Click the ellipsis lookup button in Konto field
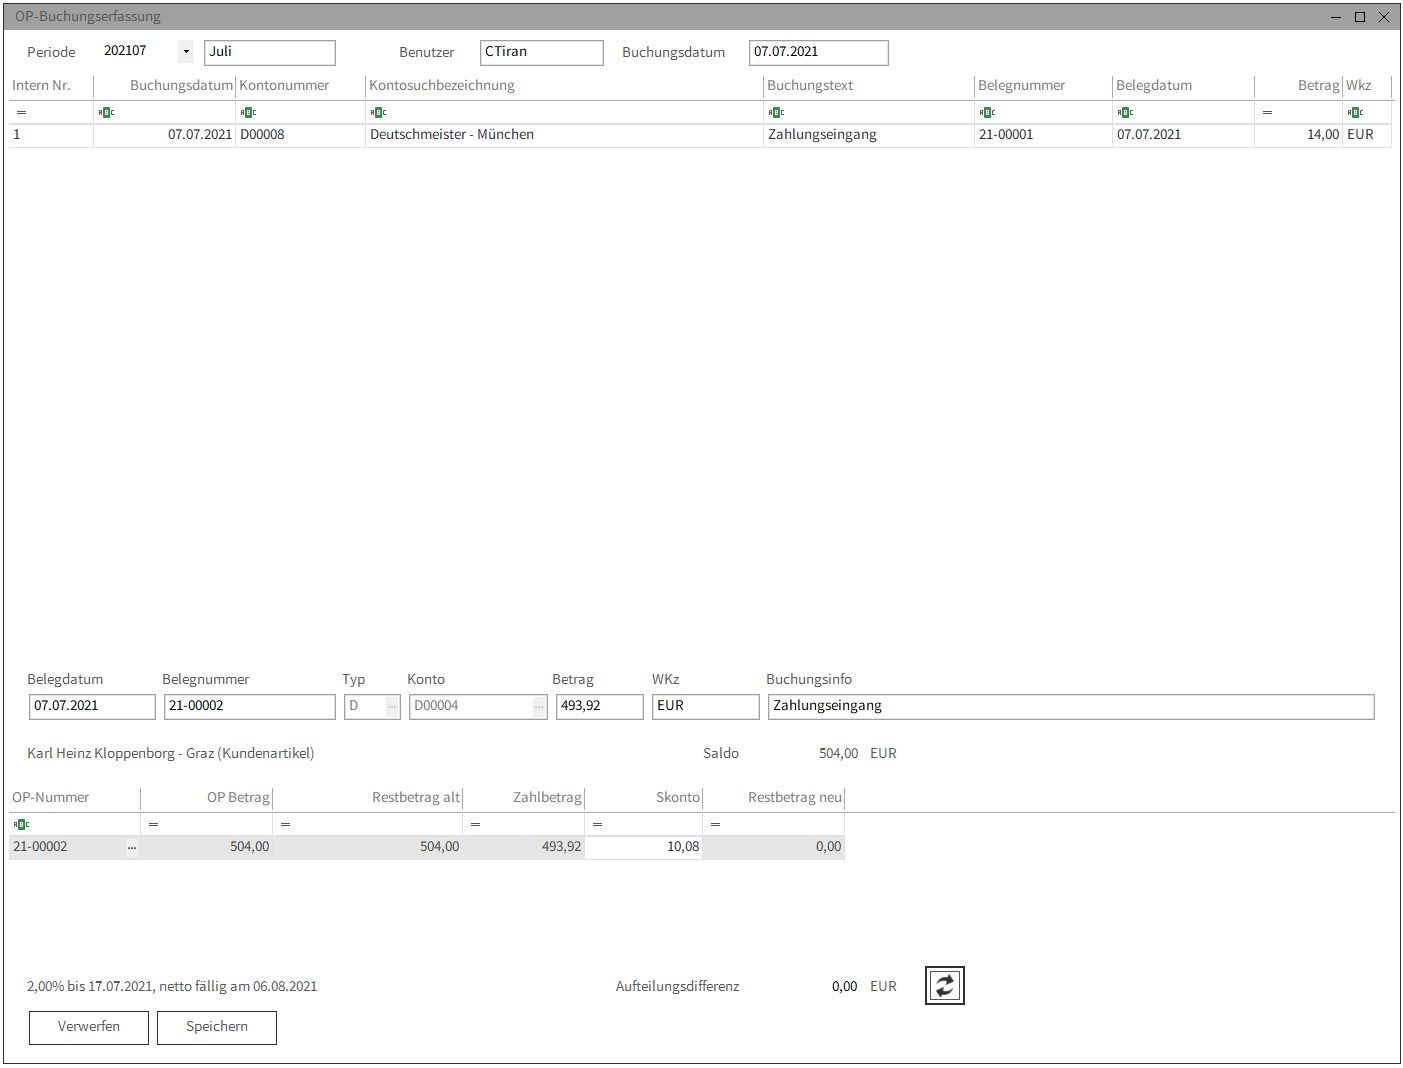 pos(539,707)
